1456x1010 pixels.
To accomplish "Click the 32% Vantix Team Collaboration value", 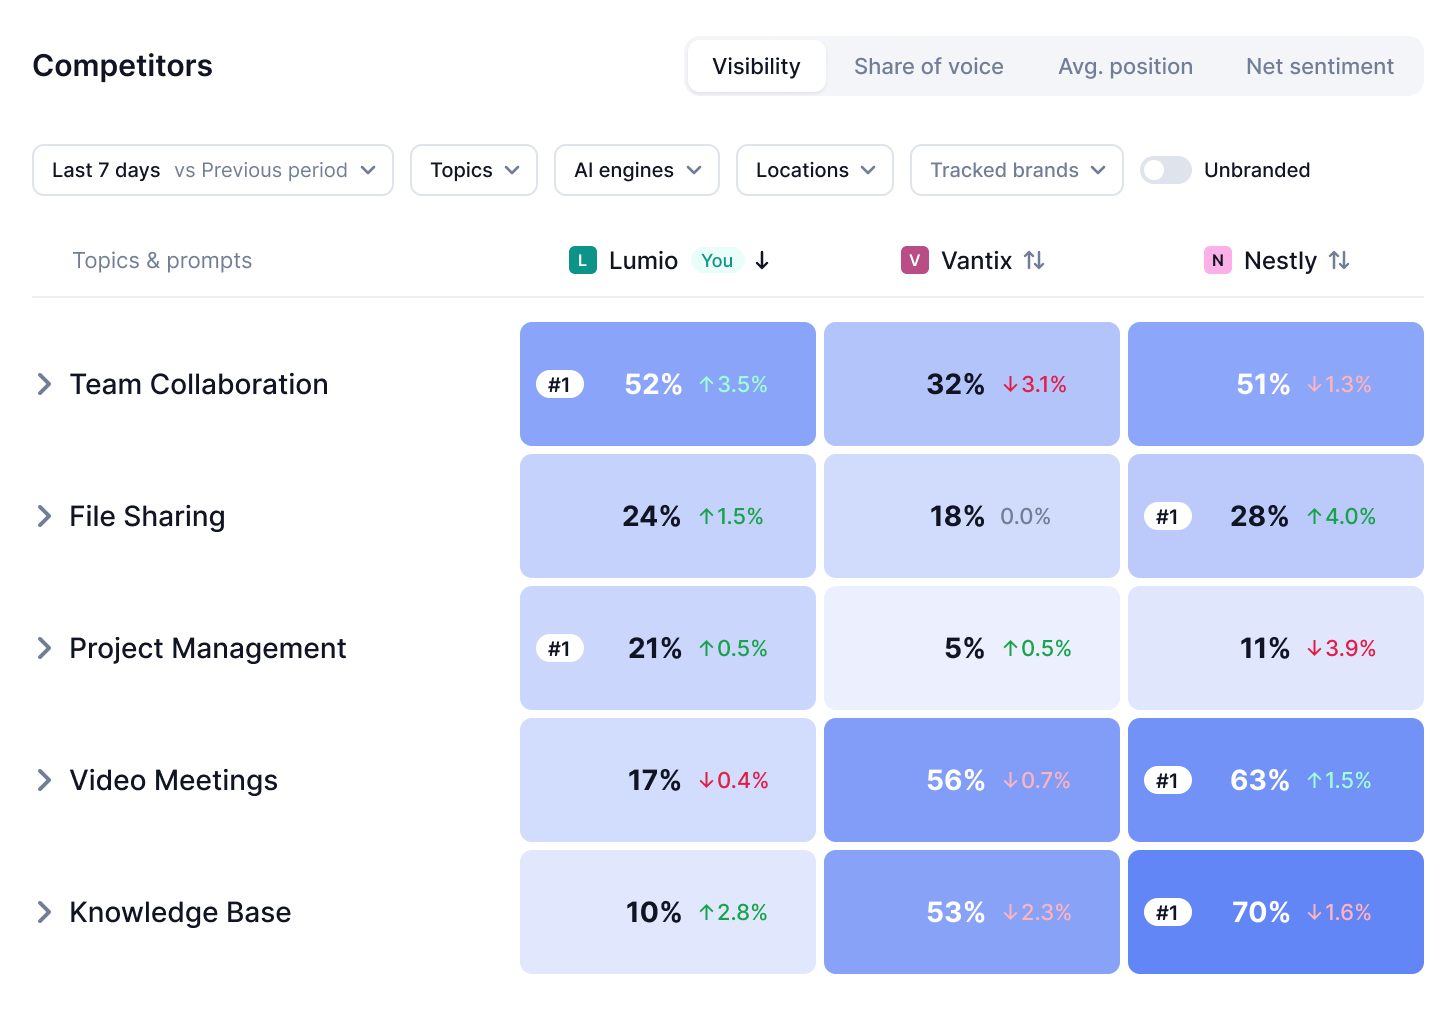I will (956, 384).
